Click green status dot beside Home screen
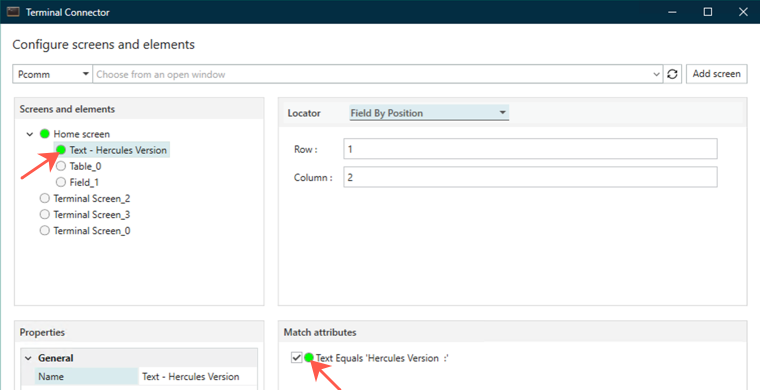The image size is (760, 390). tap(45, 134)
